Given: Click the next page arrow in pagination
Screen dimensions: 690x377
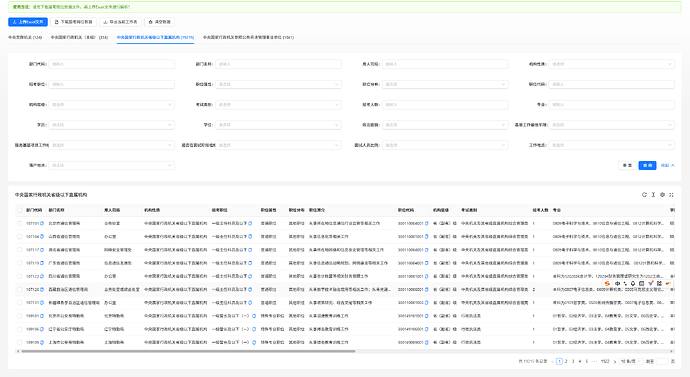Looking at the screenshot, I should (x=615, y=361).
